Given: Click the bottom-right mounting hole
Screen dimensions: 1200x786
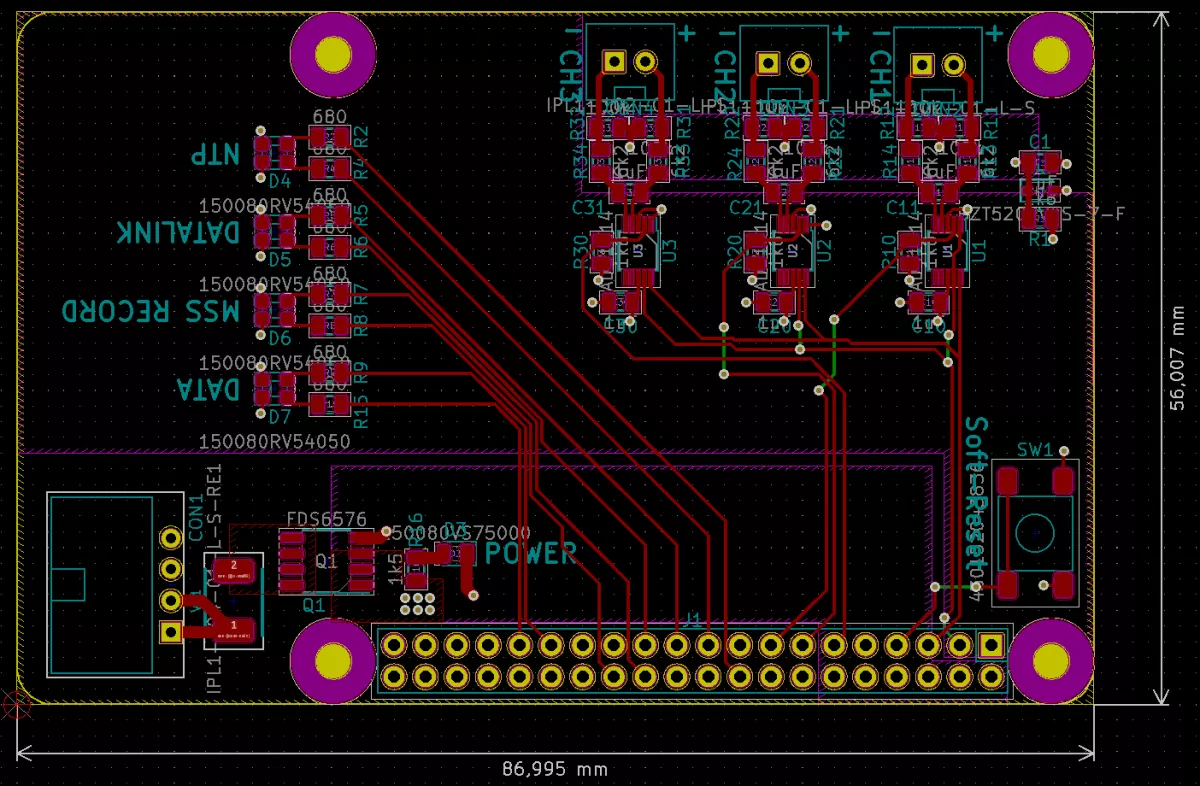Looking at the screenshot, I should click(x=1052, y=661).
